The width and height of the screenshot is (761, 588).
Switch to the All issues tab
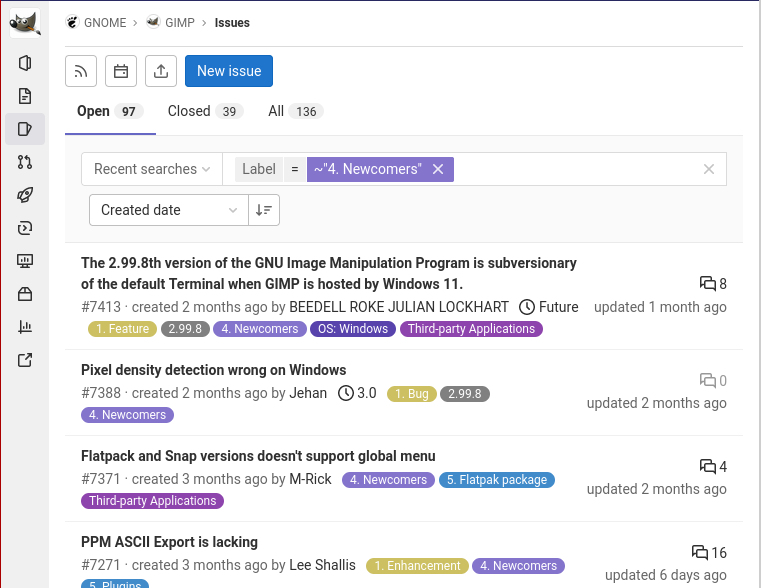pos(296,112)
